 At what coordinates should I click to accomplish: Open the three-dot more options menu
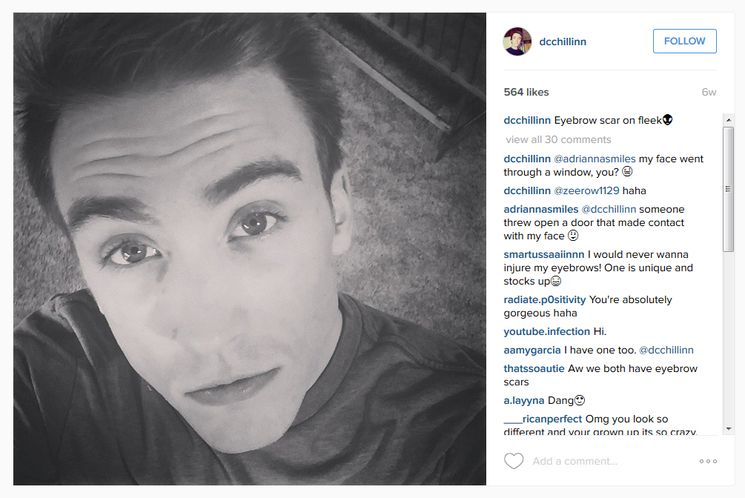click(x=708, y=461)
